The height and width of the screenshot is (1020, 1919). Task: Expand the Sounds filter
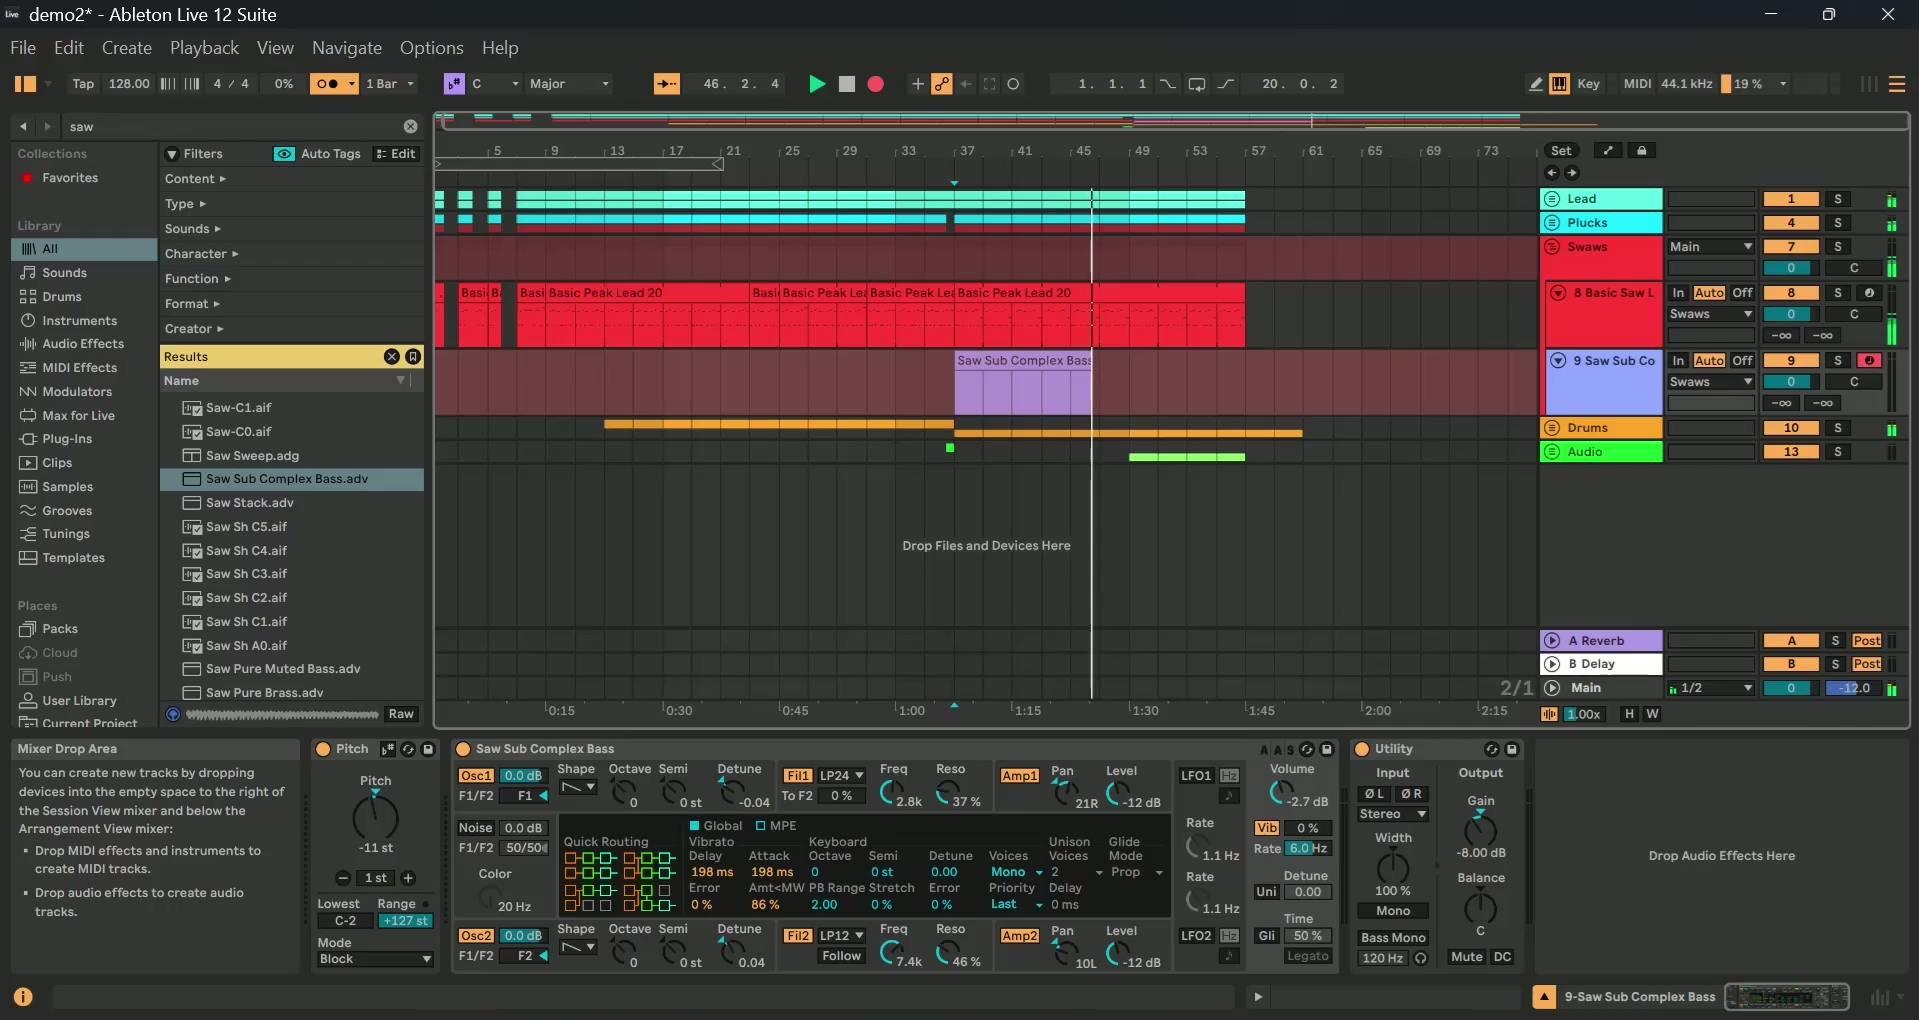192,229
